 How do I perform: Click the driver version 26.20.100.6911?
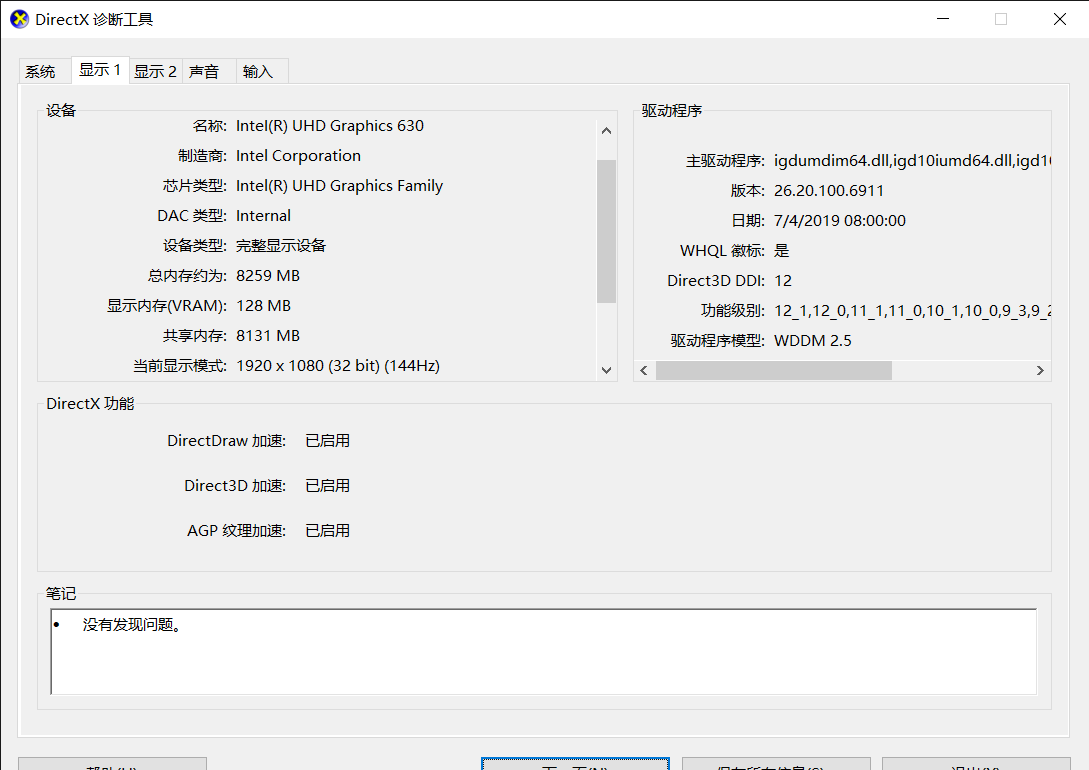pyautogui.click(x=829, y=191)
